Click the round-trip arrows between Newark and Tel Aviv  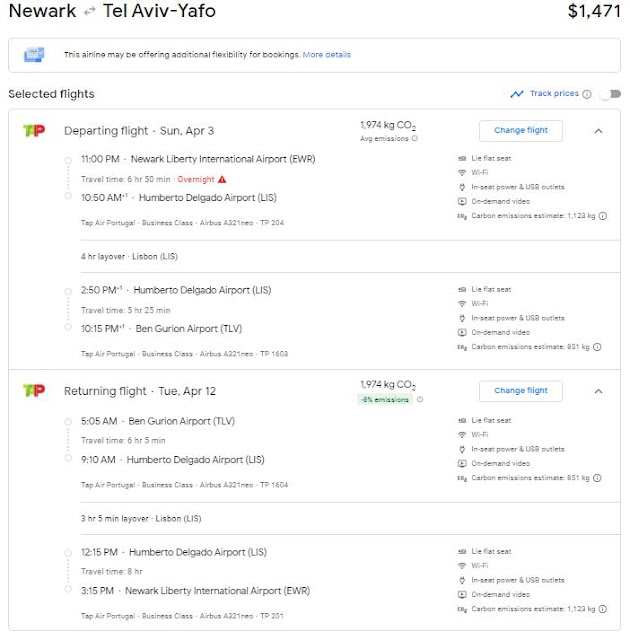[x=89, y=13]
